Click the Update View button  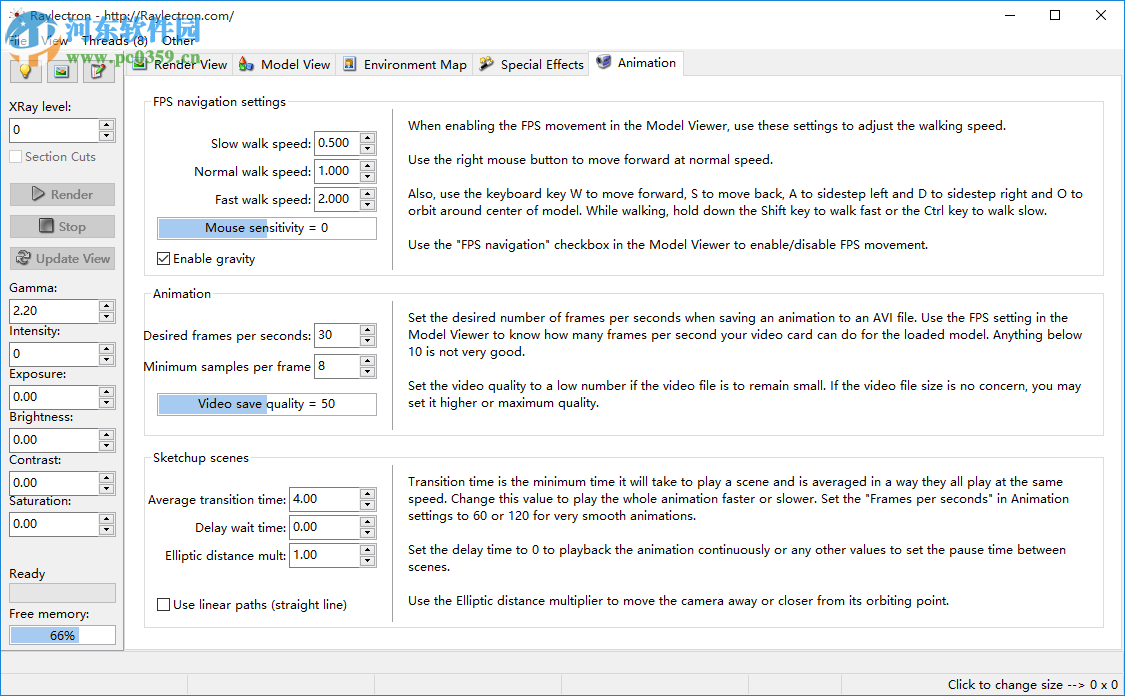coord(62,258)
